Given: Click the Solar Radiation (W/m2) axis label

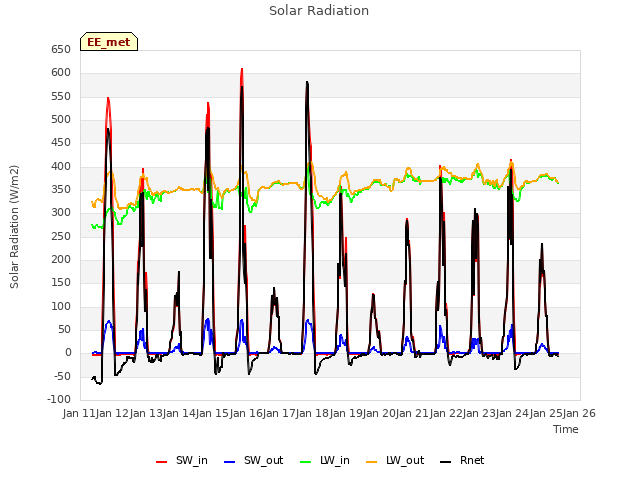Looking at the screenshot, I should point(14,227).
